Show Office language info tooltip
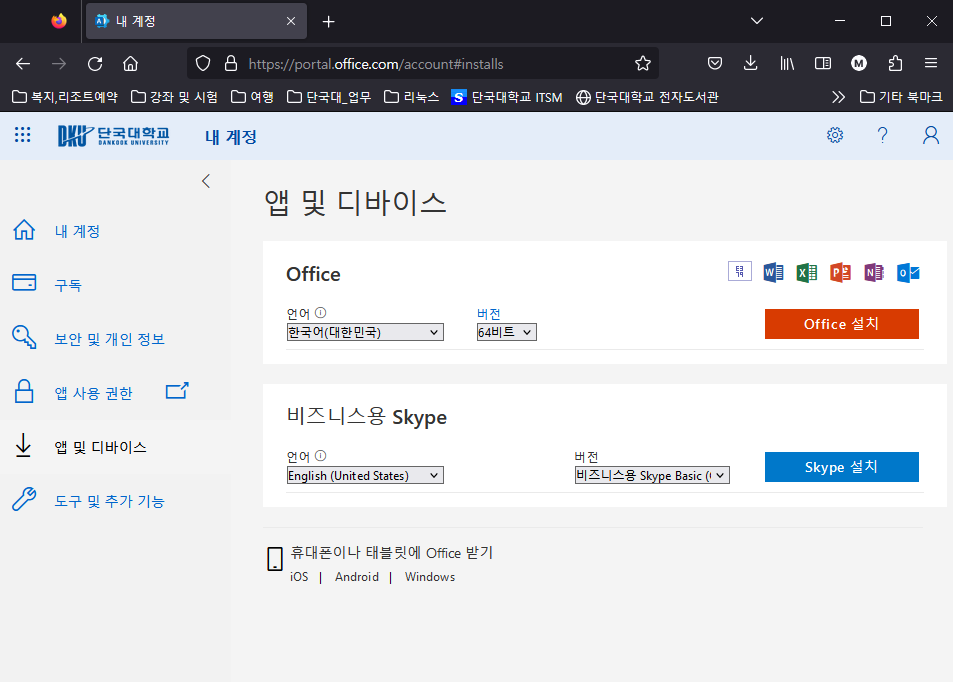Image resolution: width=953 pixels, height=682 pixels. (320, 313)
